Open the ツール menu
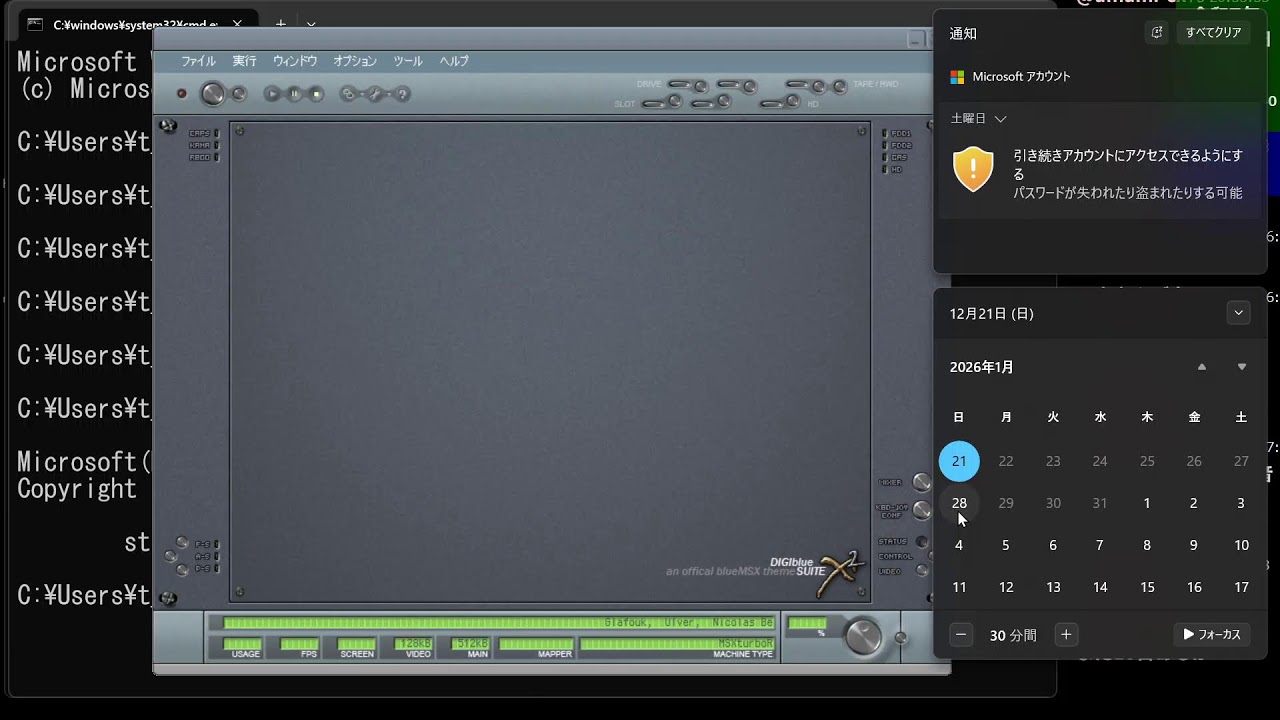The image size is (1280, 720). 408,61
